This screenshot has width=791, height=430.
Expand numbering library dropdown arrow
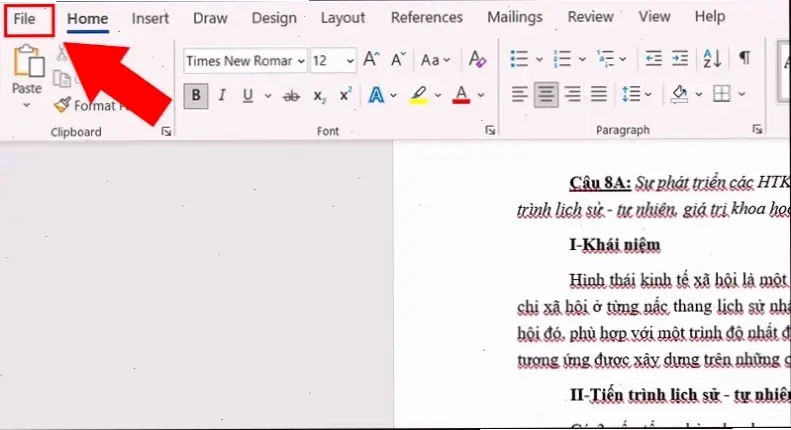pos(582,60)
